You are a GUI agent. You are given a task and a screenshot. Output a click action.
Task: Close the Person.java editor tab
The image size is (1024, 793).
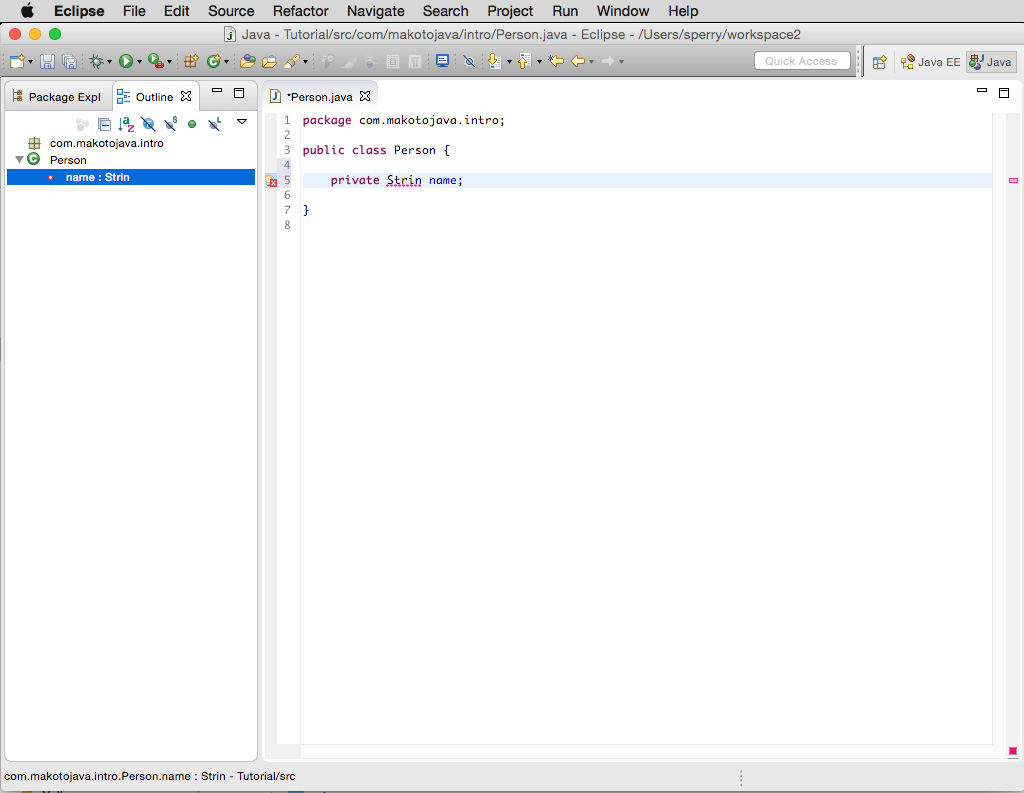coord(365,96)
